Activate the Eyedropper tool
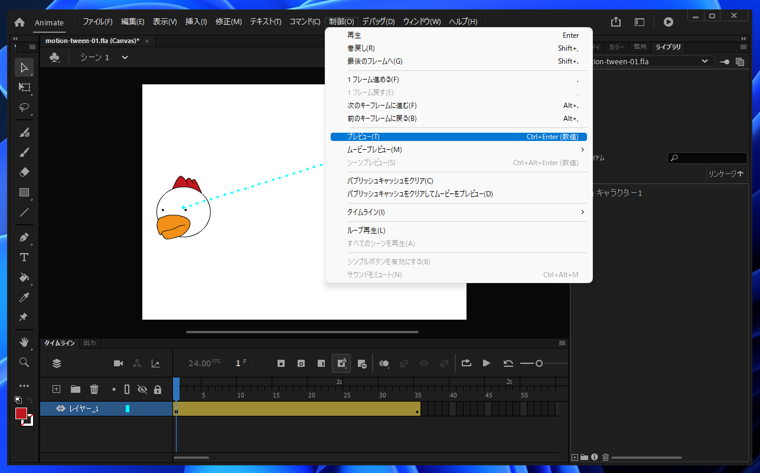The width and height of the screenshot is (760, 473). coord(24,297)
